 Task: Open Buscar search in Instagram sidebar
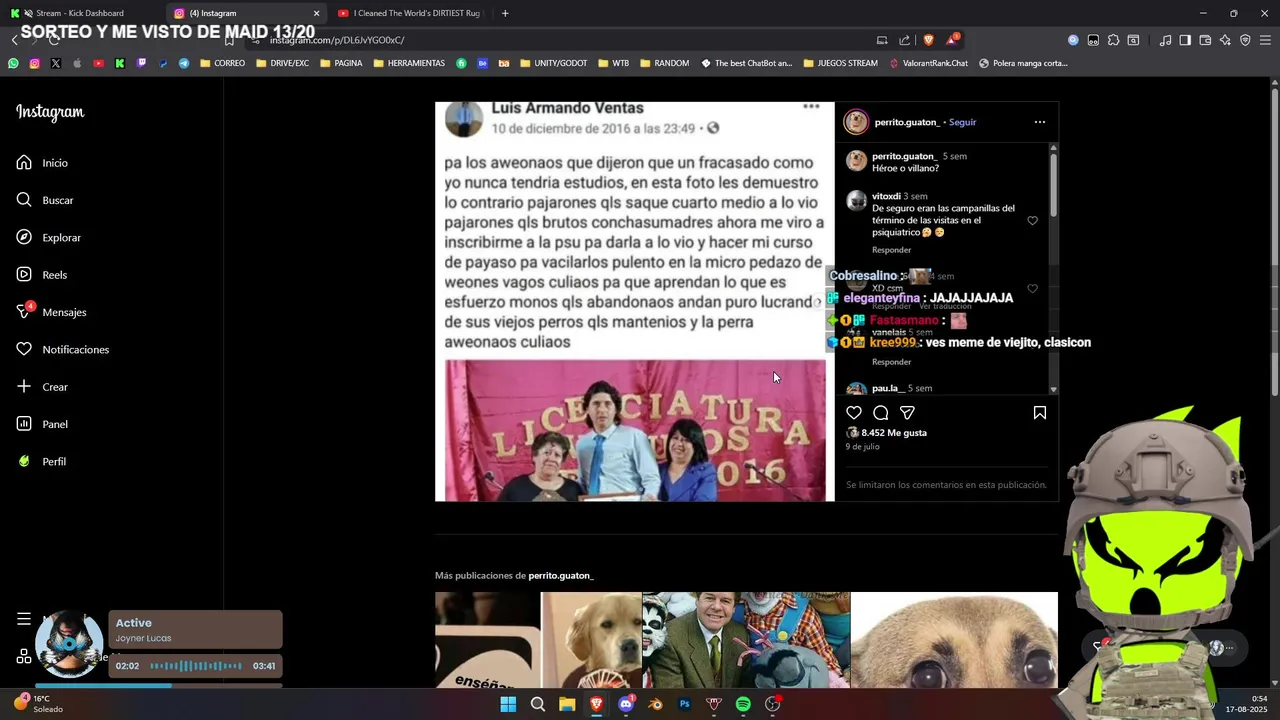tap(45, 200)
